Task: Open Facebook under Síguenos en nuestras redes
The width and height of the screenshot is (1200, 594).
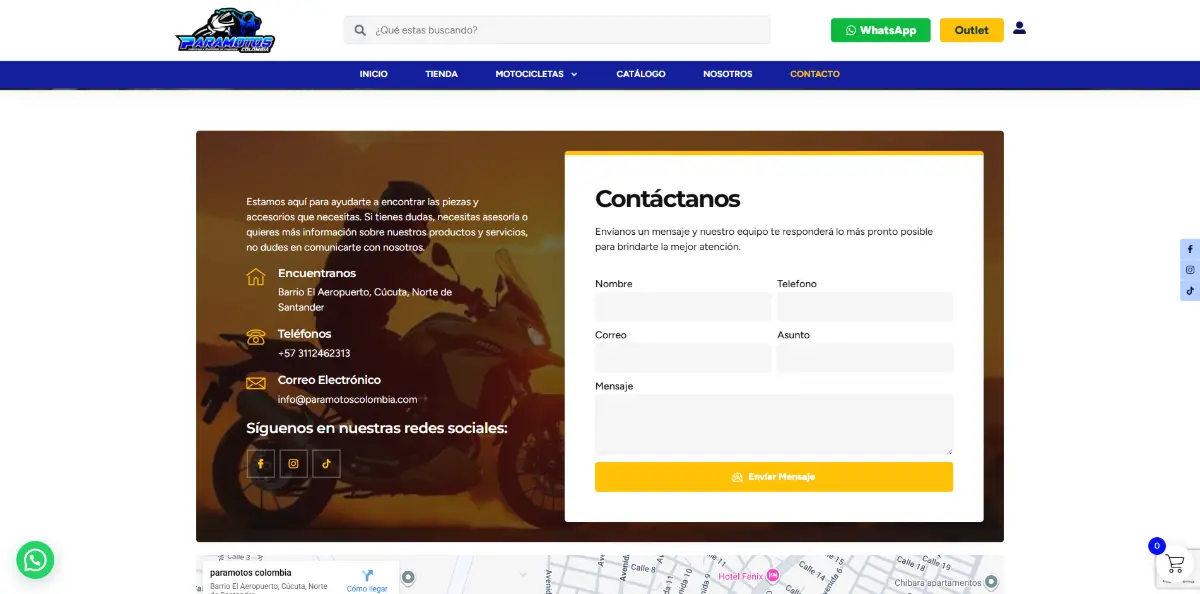Action: 261,463
